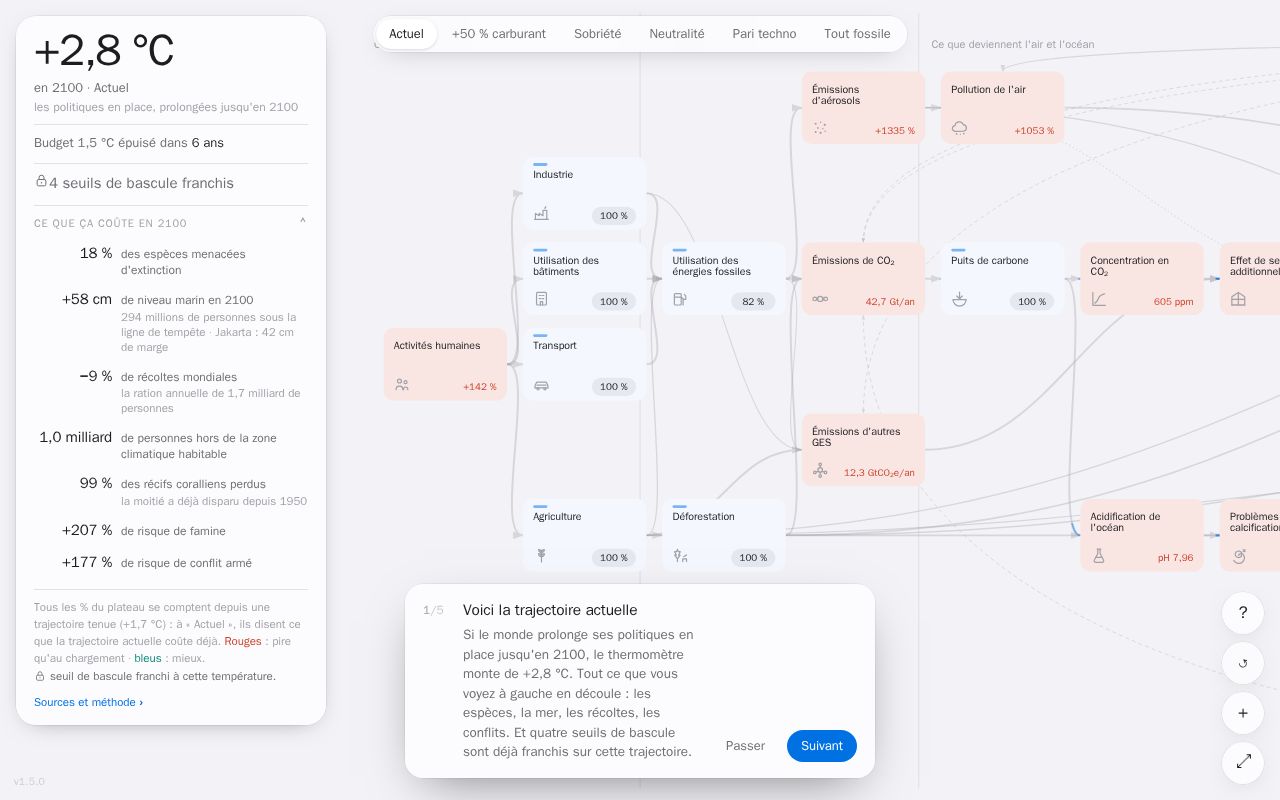Click the '4 seuils de bascule franchis' text
Viewport: 1280px width, 800px height.
point(141,183)
